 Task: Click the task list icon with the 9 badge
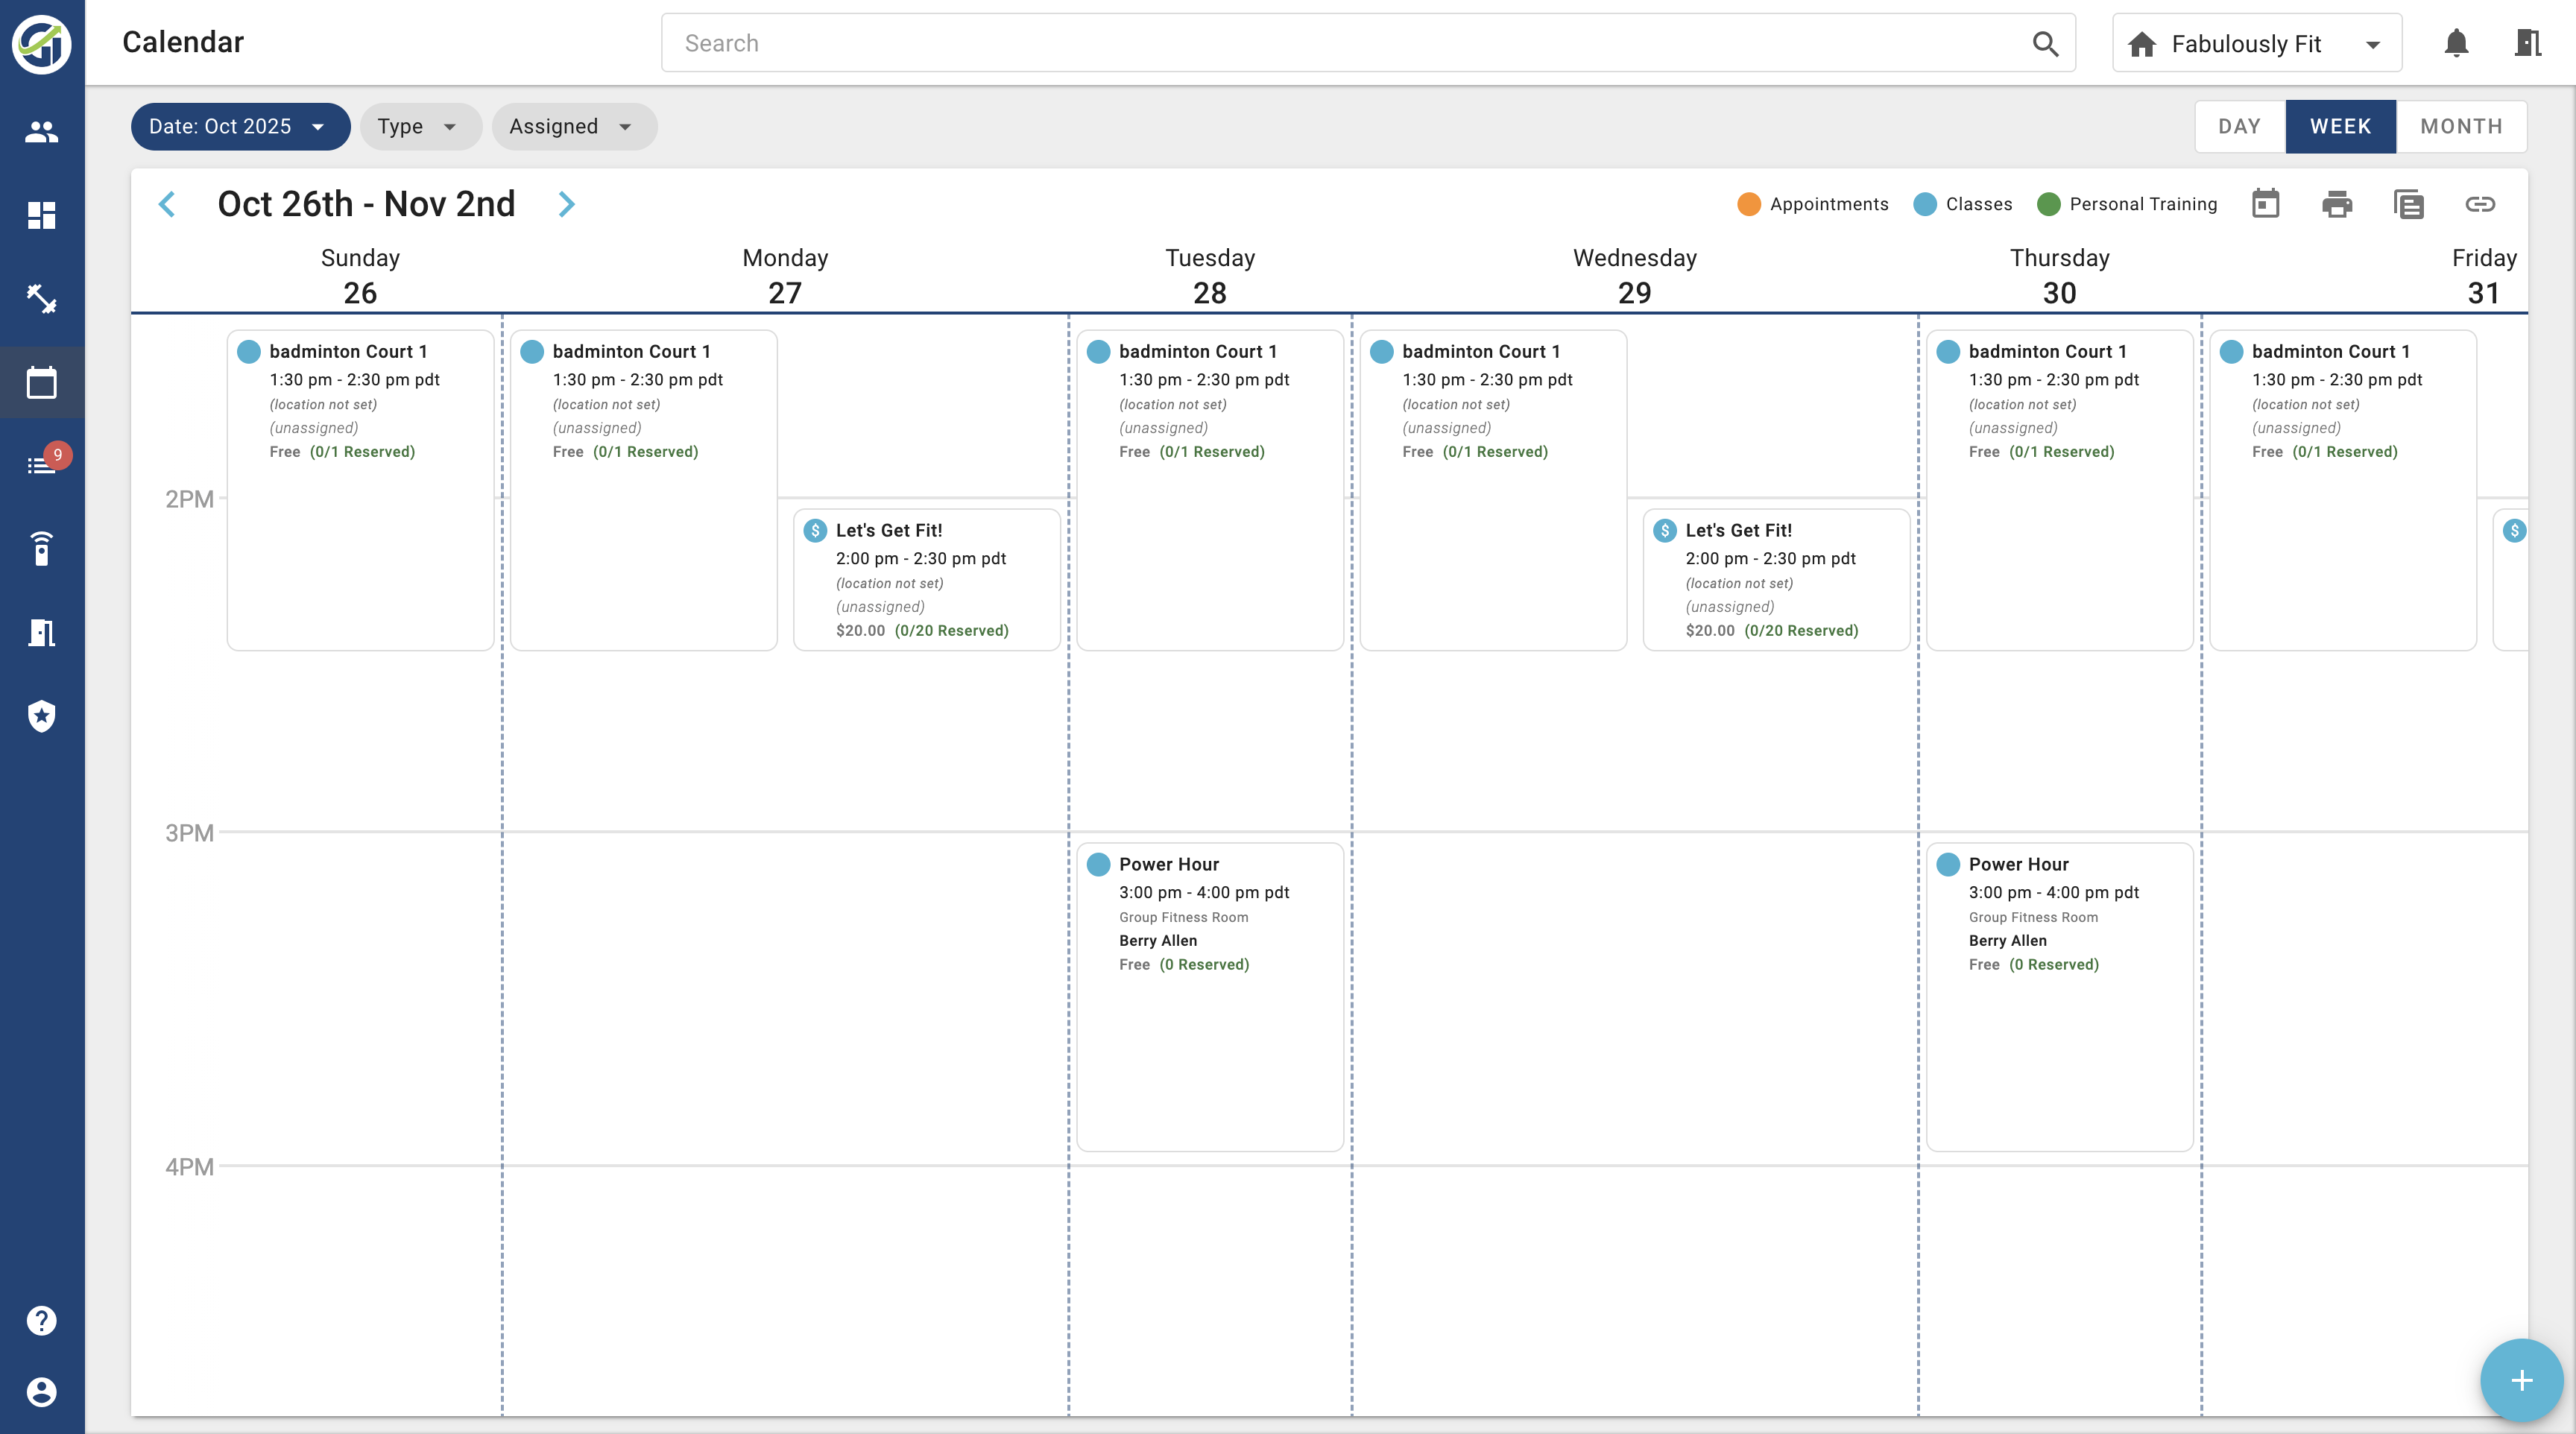coord(41,465)
